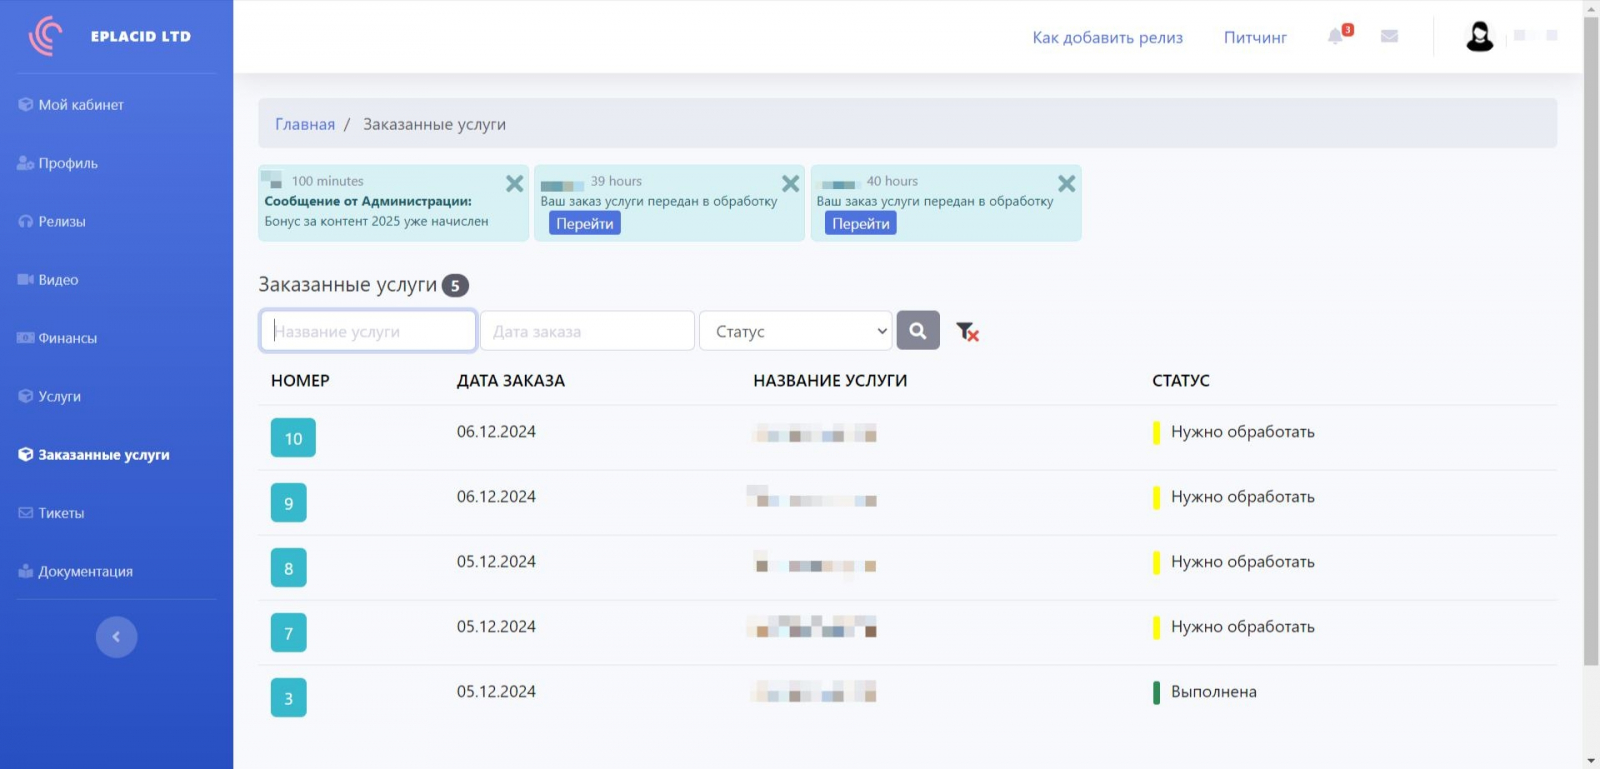
Task: Clear filters with the funnel icon
Action: 966,331
